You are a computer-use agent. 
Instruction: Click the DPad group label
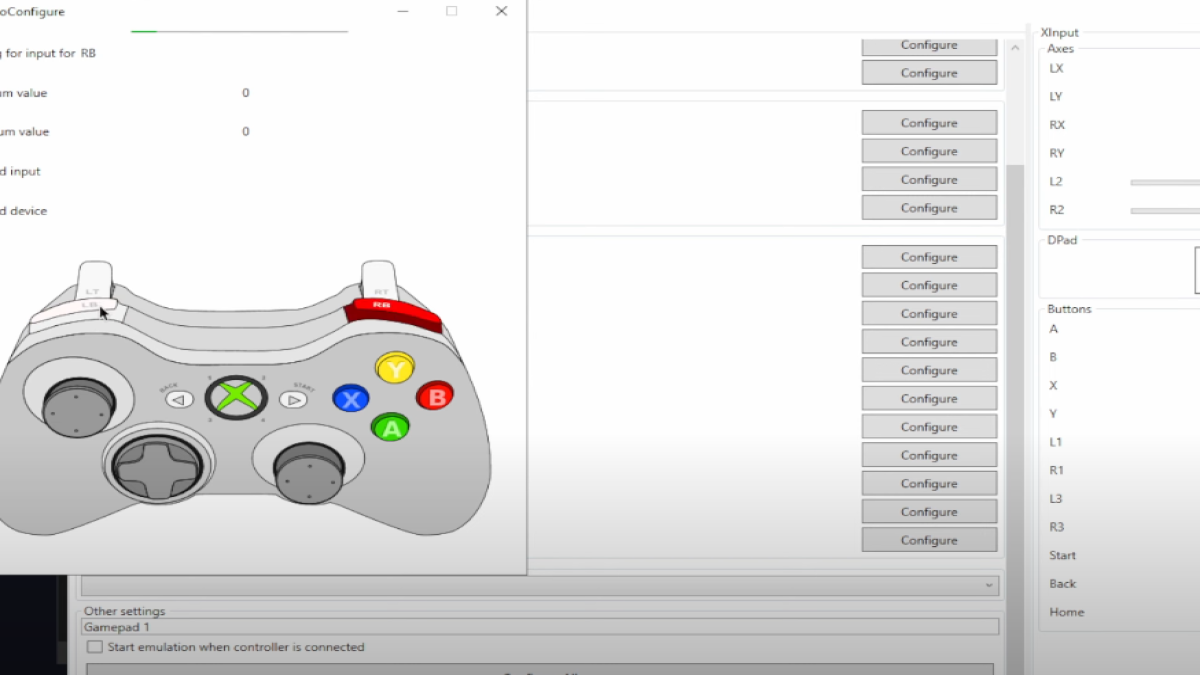(x=1063, y=240)
